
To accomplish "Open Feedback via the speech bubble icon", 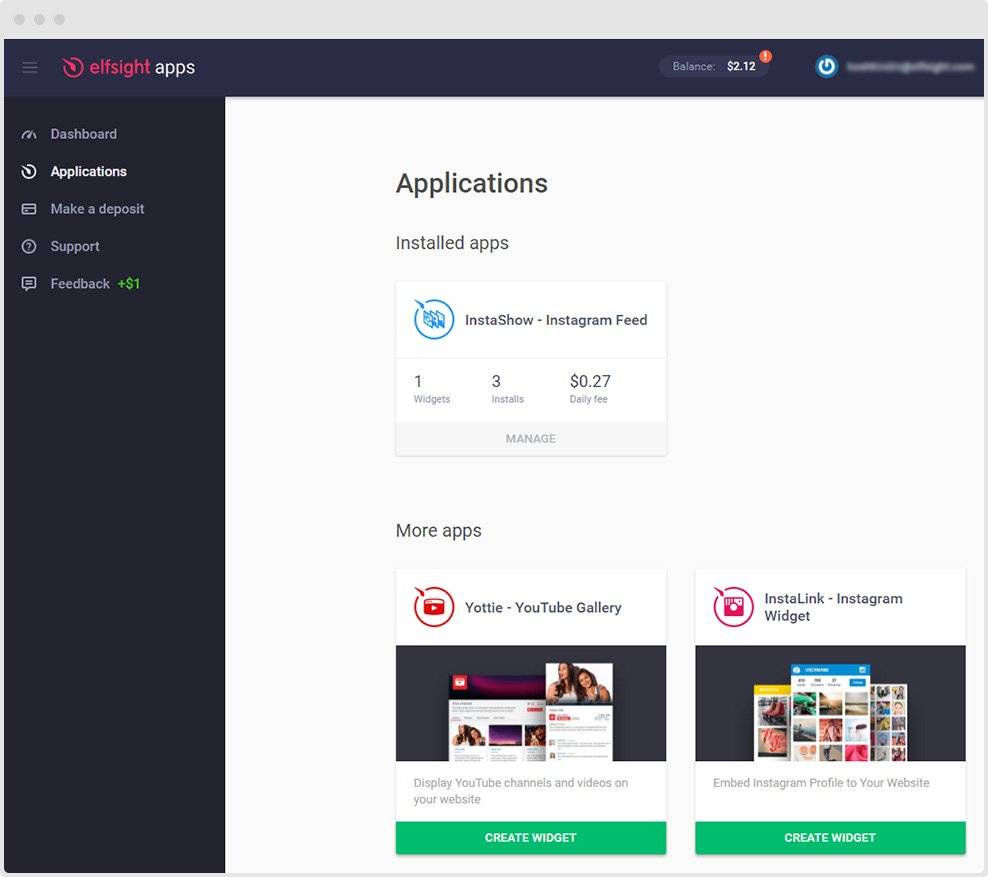I will pyautogui.click(x=30, y=283).
